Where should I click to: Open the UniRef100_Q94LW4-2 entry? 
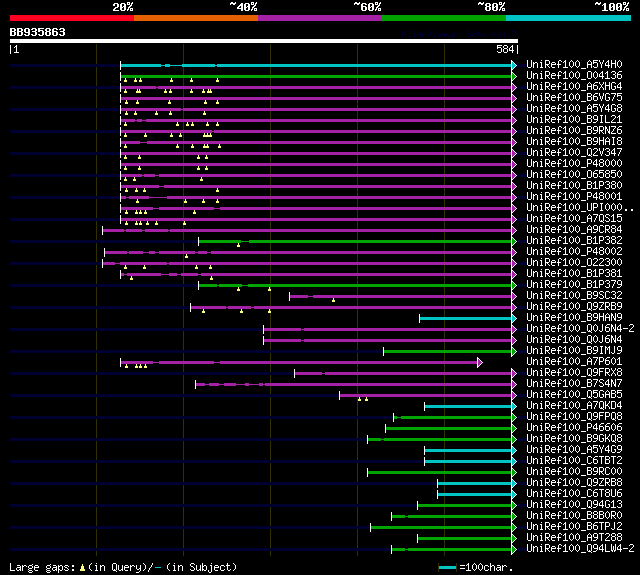point(580,549)
